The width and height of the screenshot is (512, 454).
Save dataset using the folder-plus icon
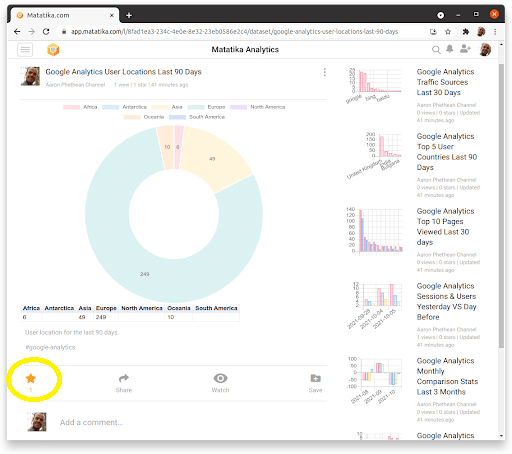click(x=315, y=378)
